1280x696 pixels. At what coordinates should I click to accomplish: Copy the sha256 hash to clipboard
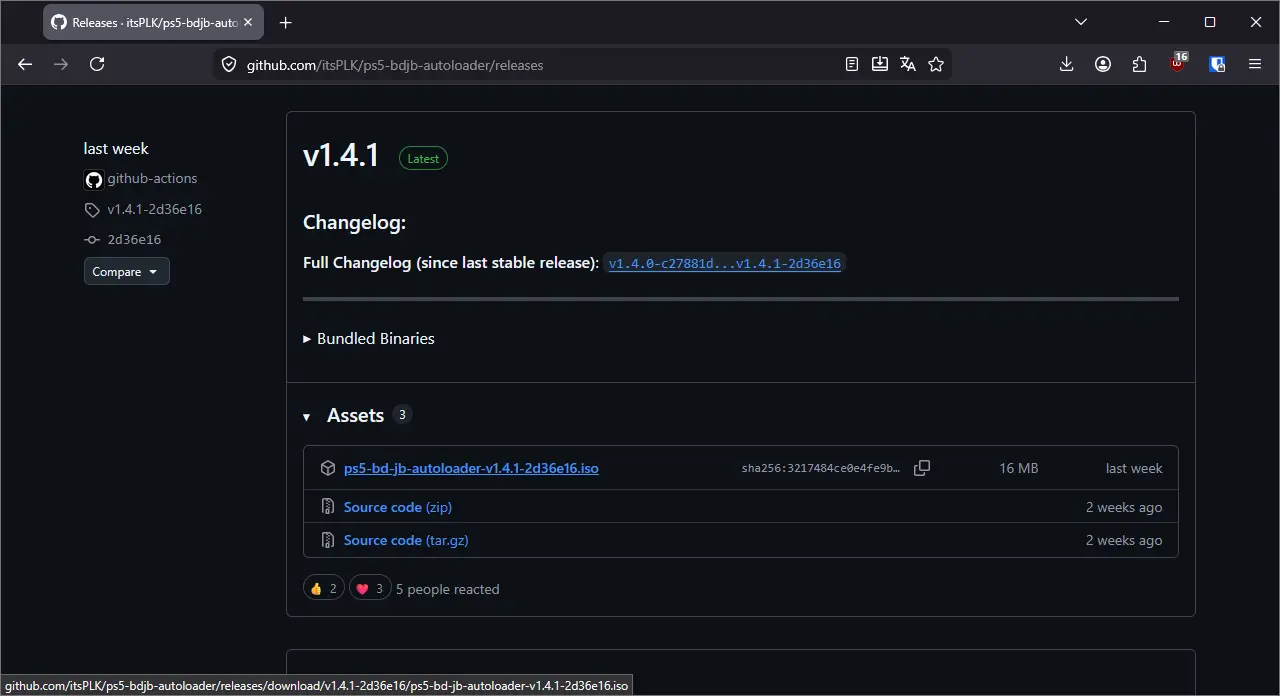click(922, 468)
